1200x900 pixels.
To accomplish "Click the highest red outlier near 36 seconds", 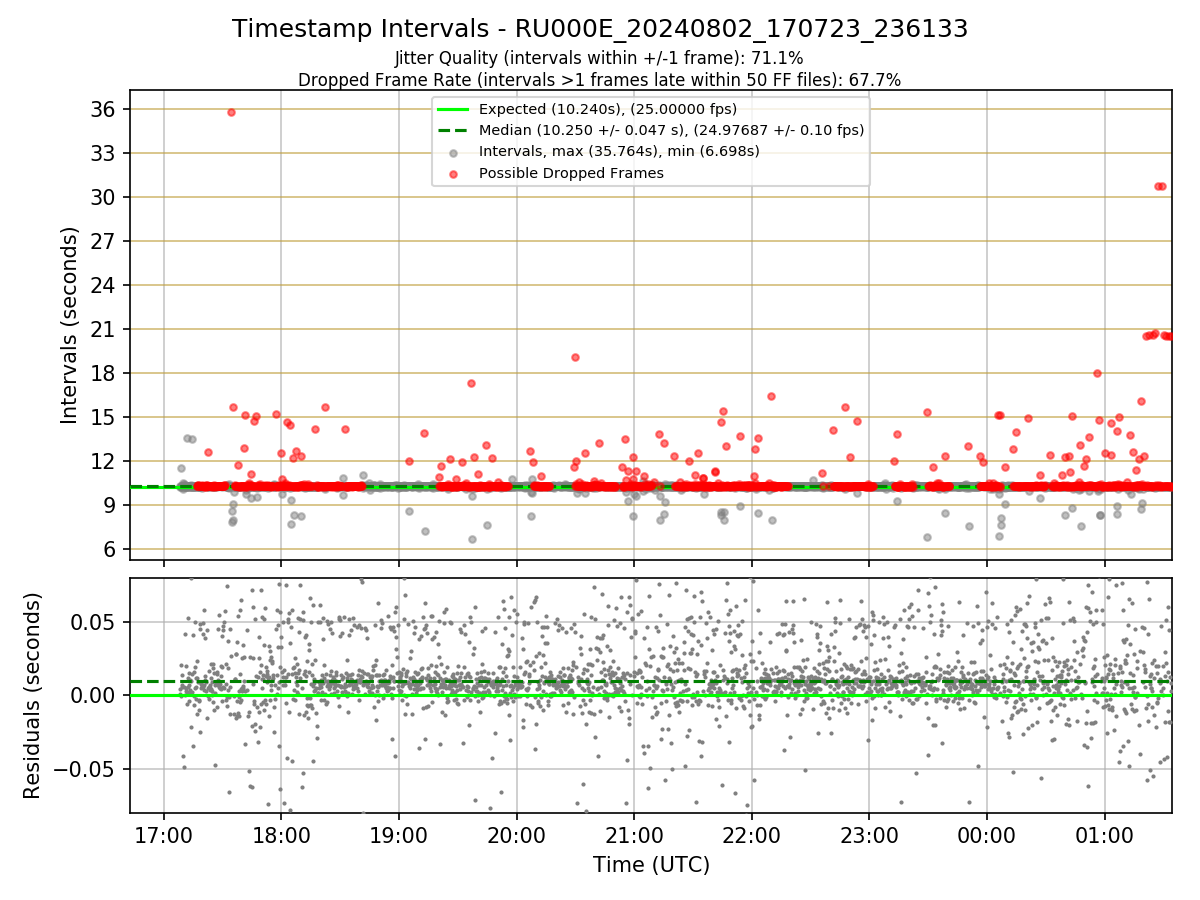I will coord(231,112).
